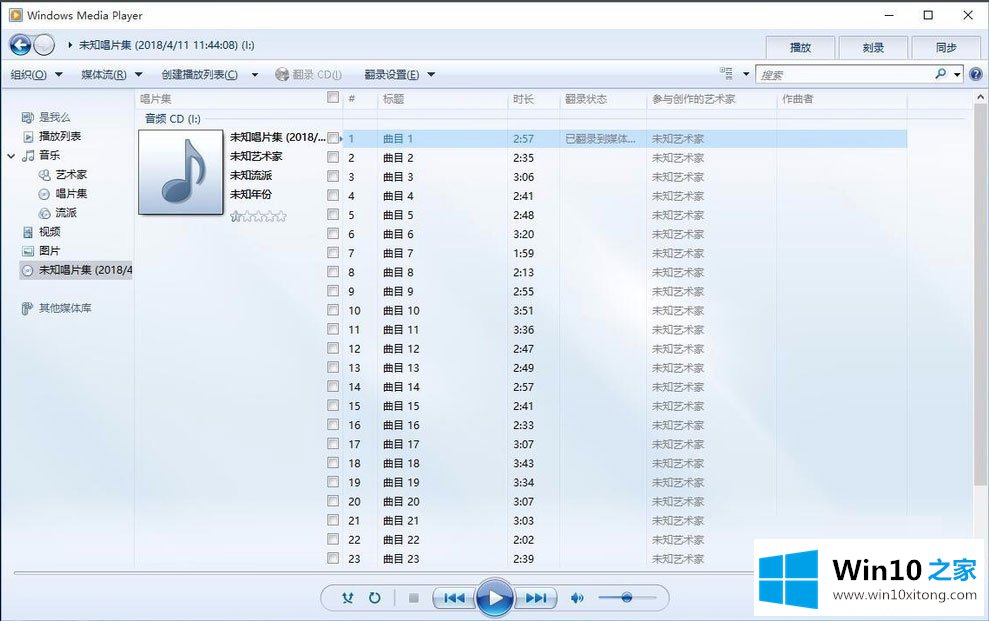Click the 未知流派 album detail
Viewport: 989px width, 621px height.
point(251,175)
